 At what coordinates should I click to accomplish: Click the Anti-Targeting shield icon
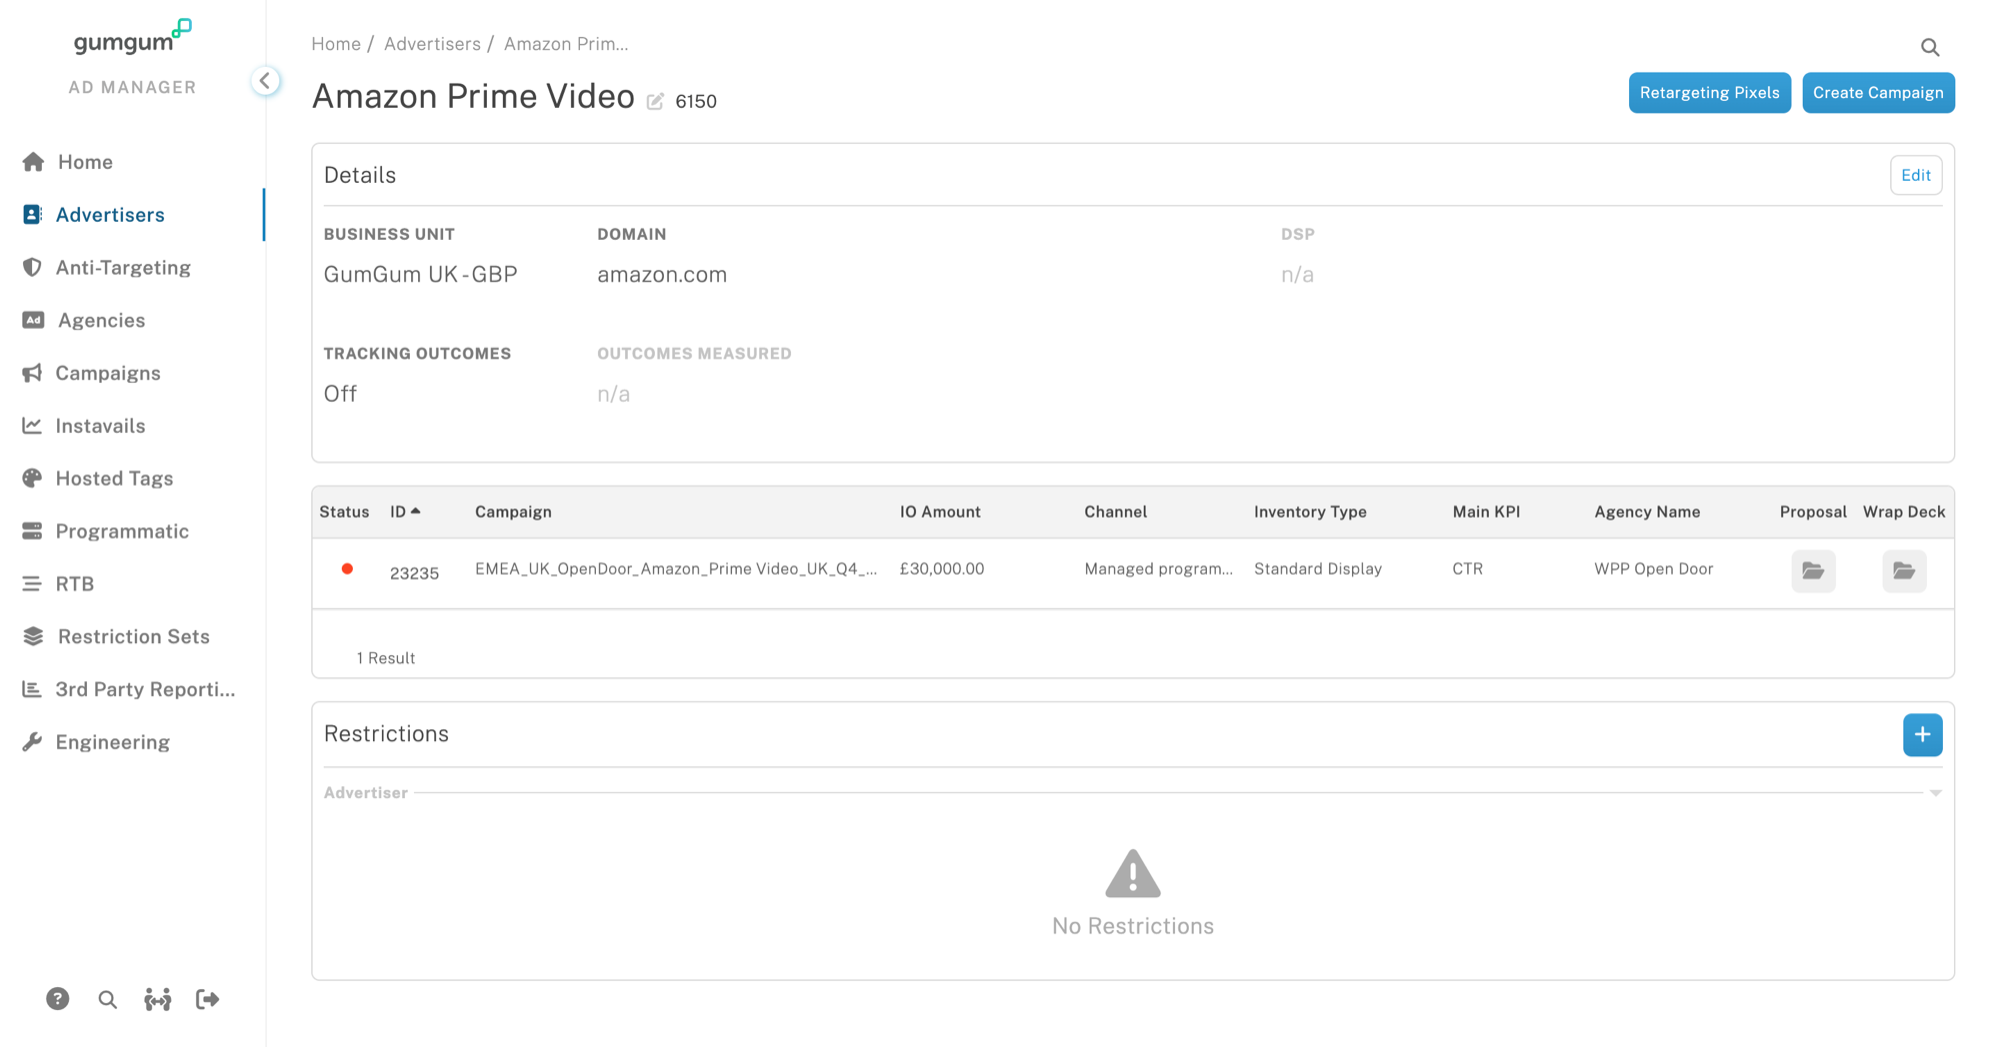pyautogui.click(x=32, y=268)
